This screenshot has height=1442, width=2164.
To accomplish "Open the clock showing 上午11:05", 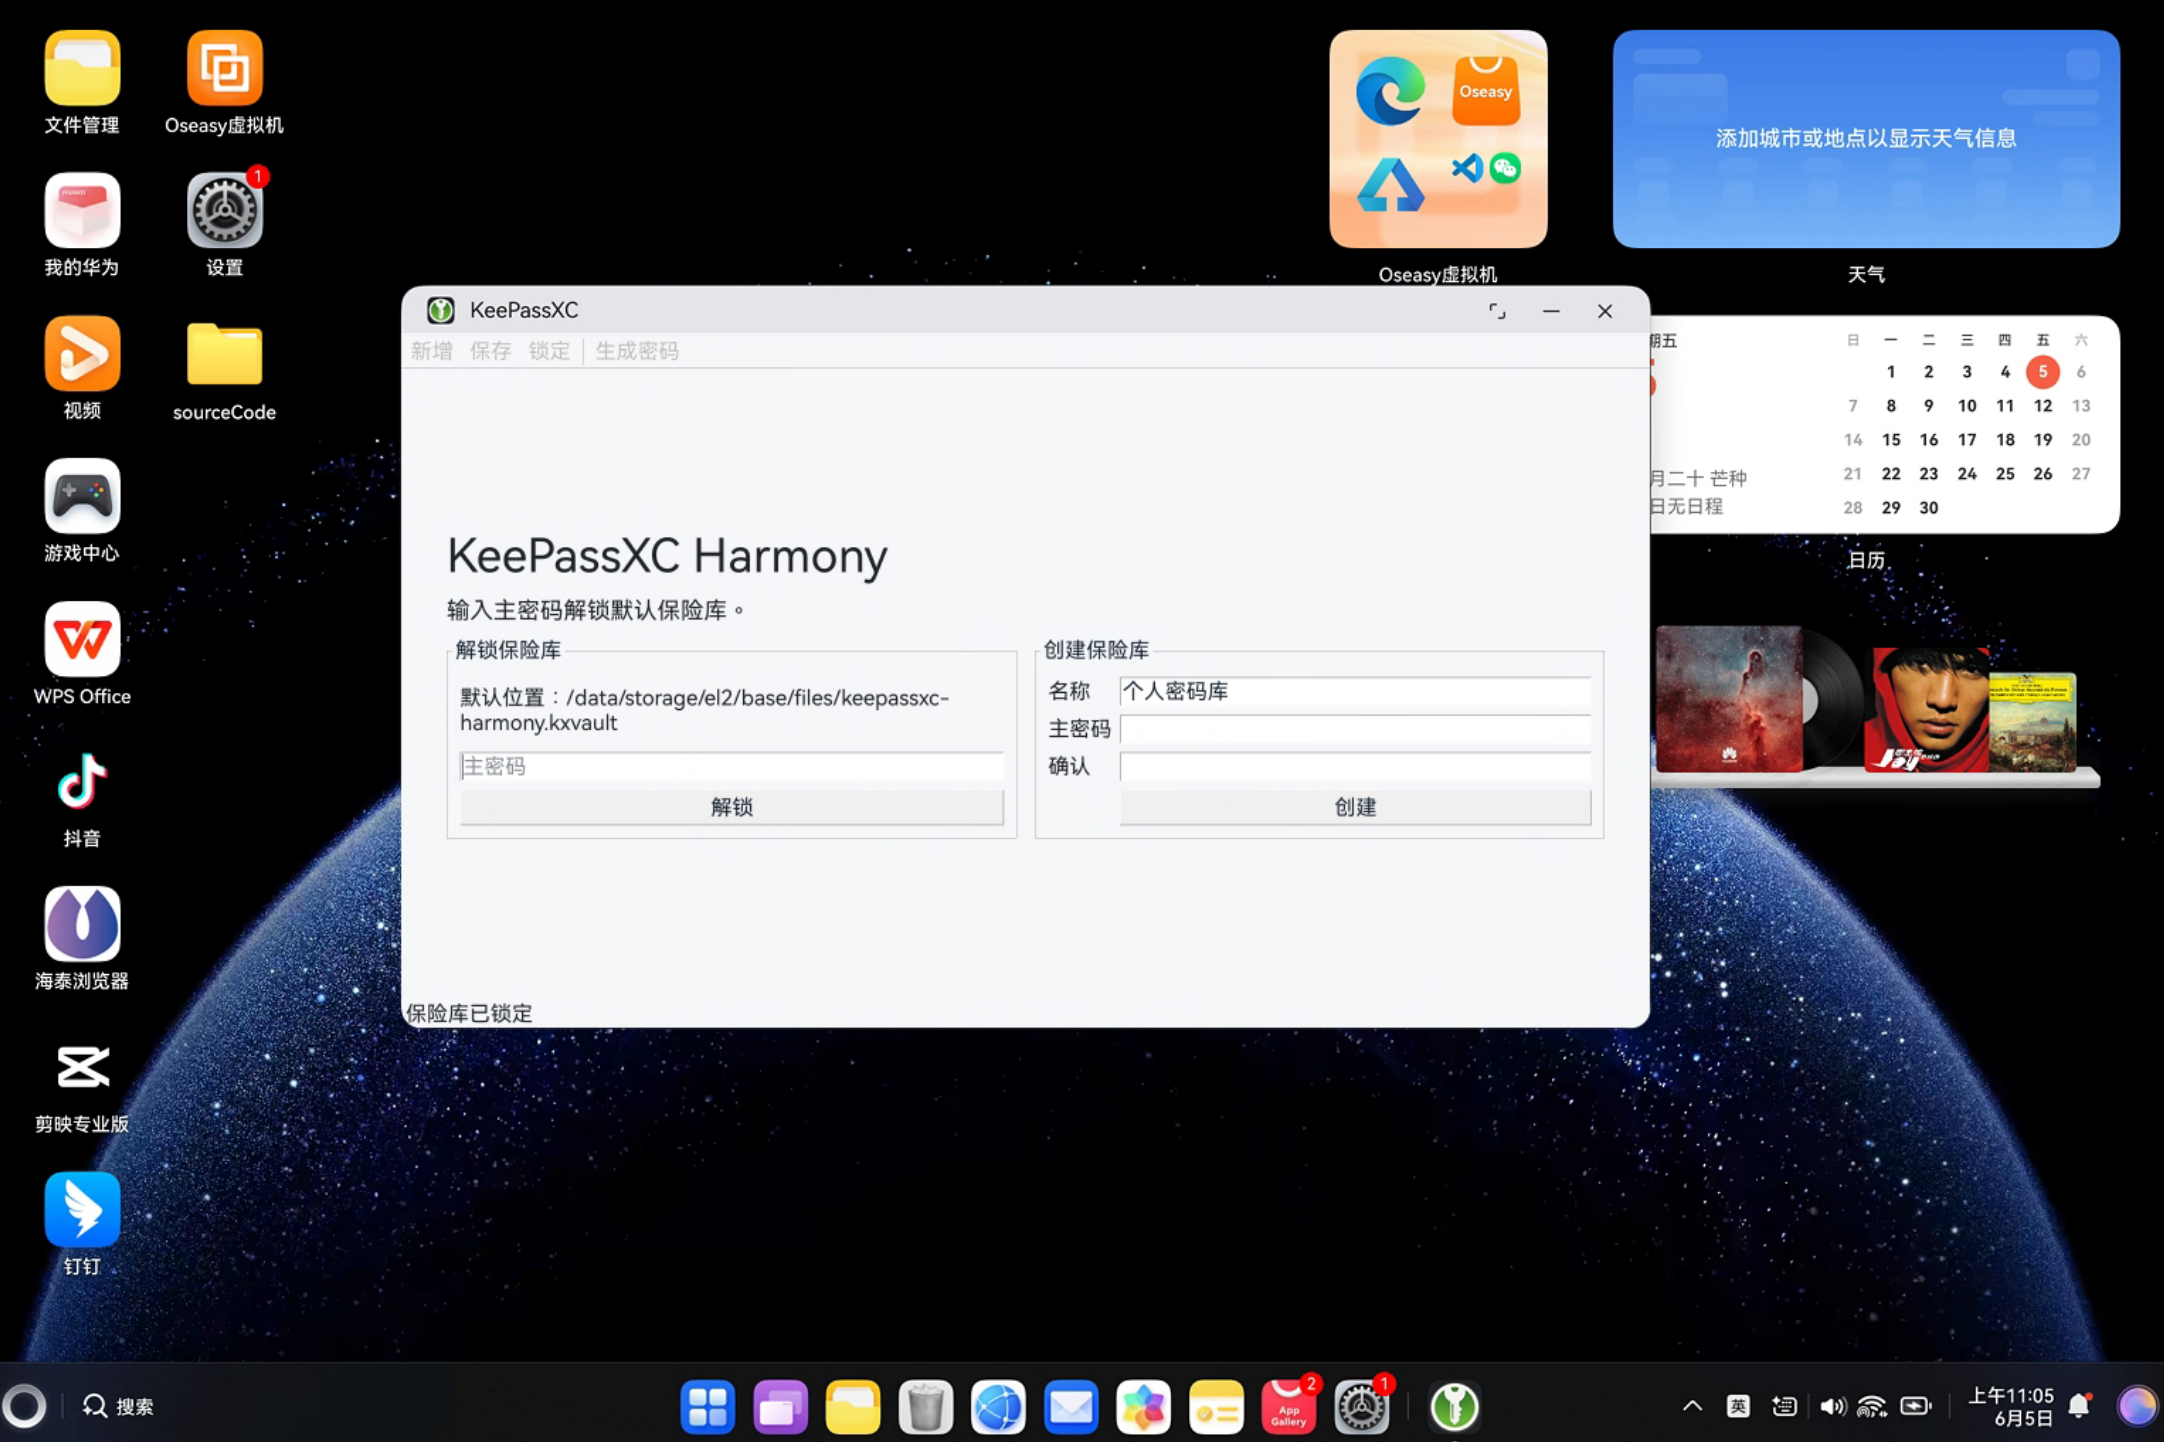I will click(2011, 1406).
